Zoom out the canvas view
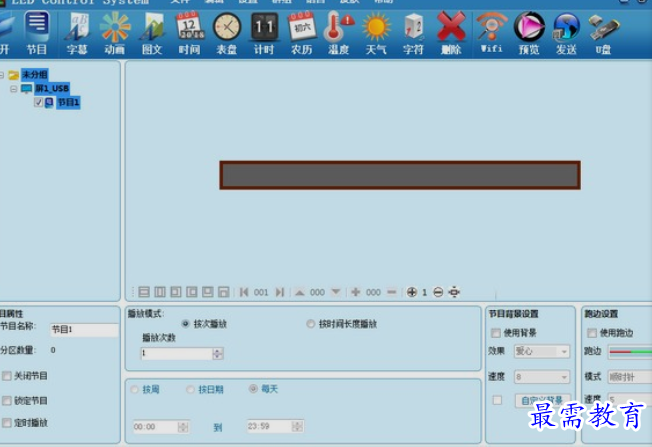 [438, 292]
